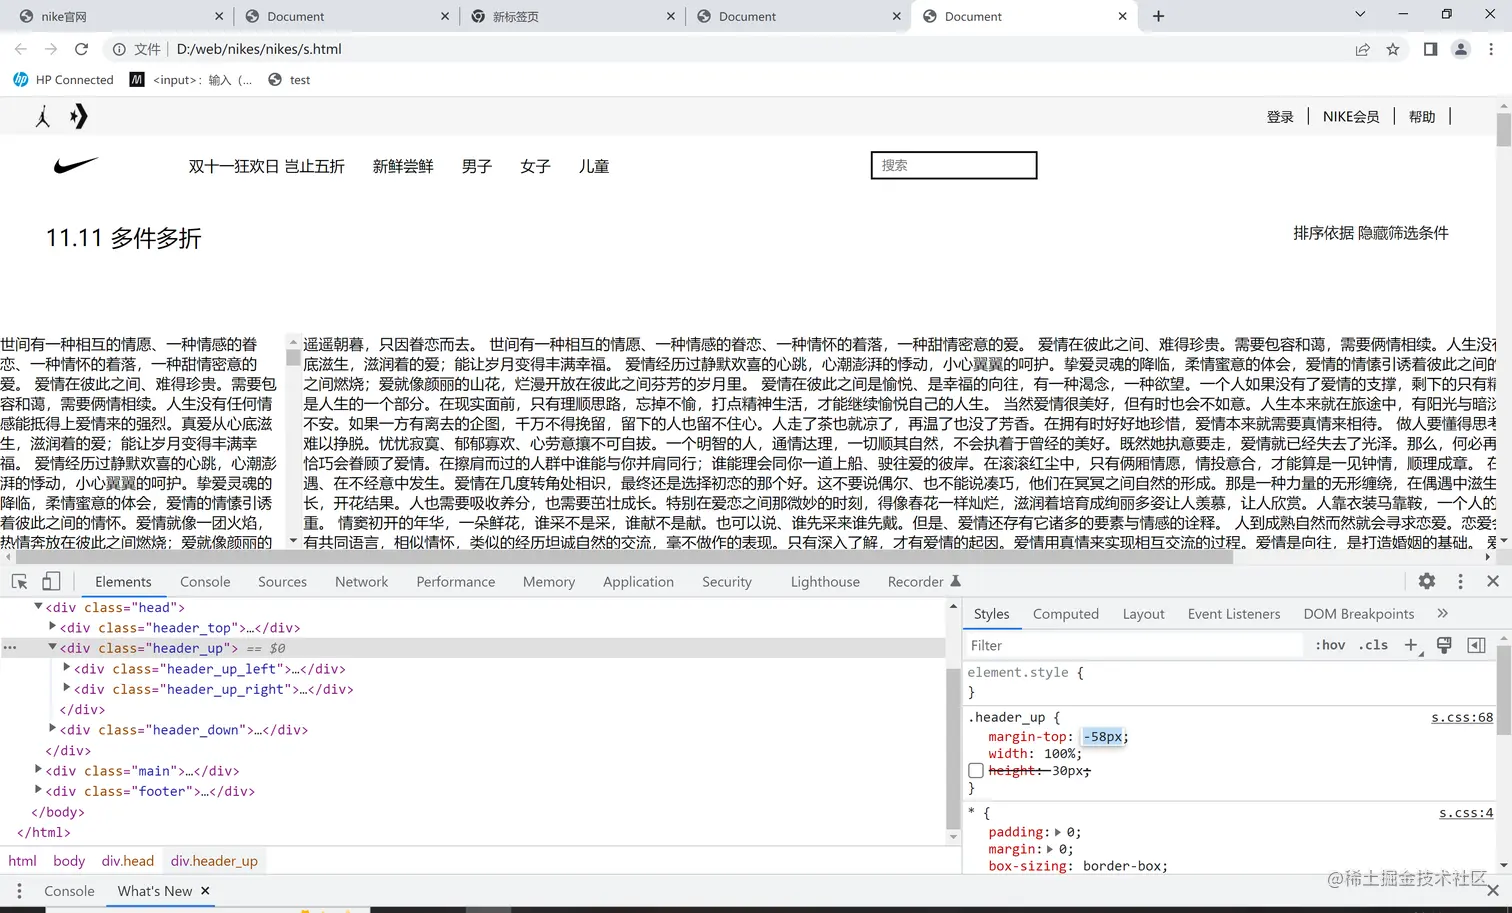Collapse the div.header_up node in the DOM tree
This screenshot has width=1512, height=913.
[x=52, y=647]
